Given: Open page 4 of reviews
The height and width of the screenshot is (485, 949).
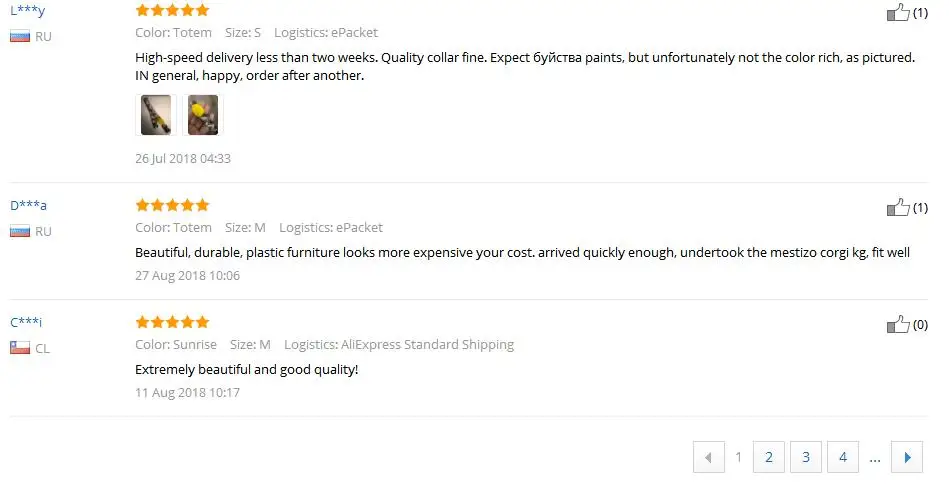Looking at the screenshot, I should click(x=843, y=457).
